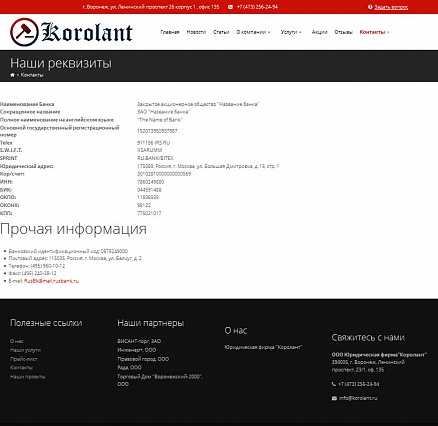438x426 pixels.
Task: Click the Korolant logo text
Action: point(87,32)
